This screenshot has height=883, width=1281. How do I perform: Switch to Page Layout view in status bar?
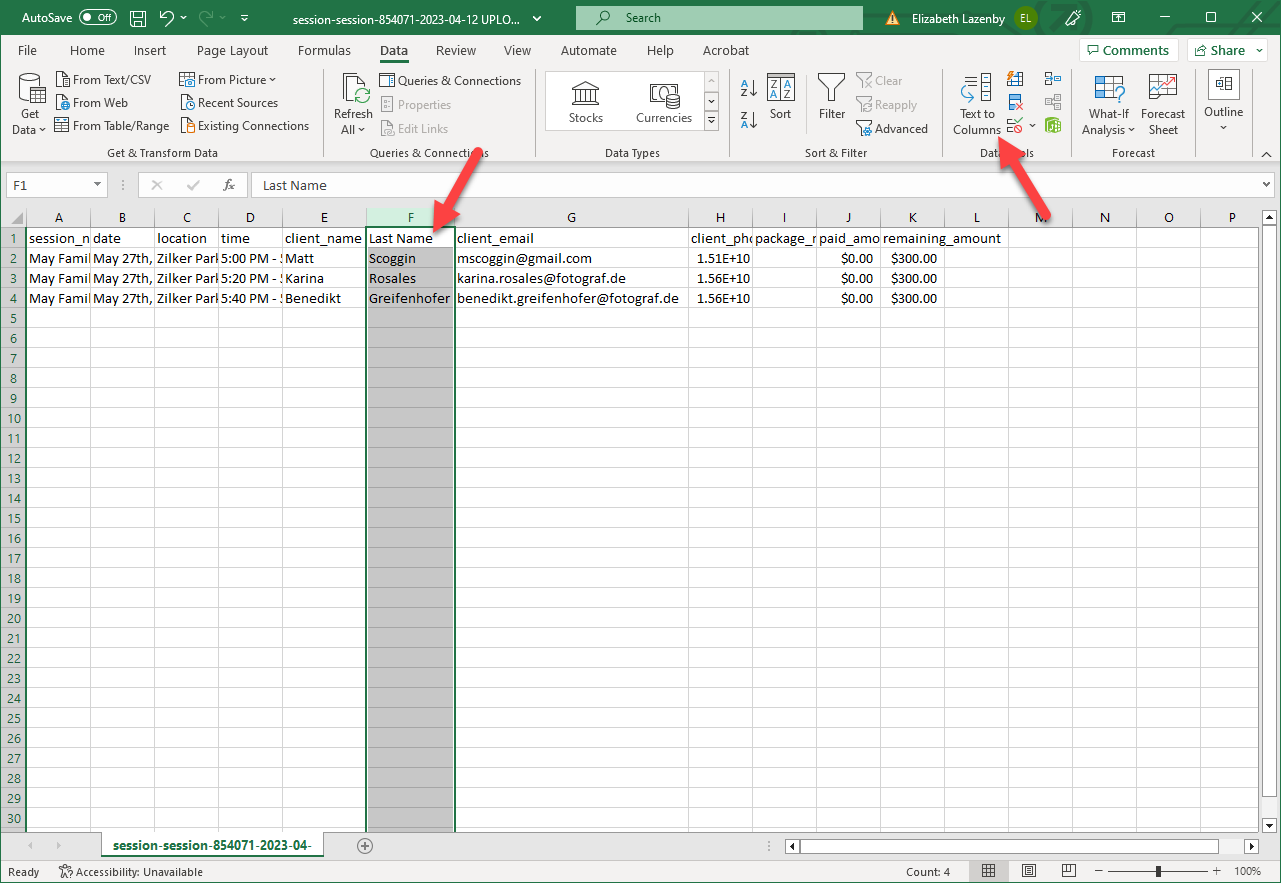tap(1029, 871)
